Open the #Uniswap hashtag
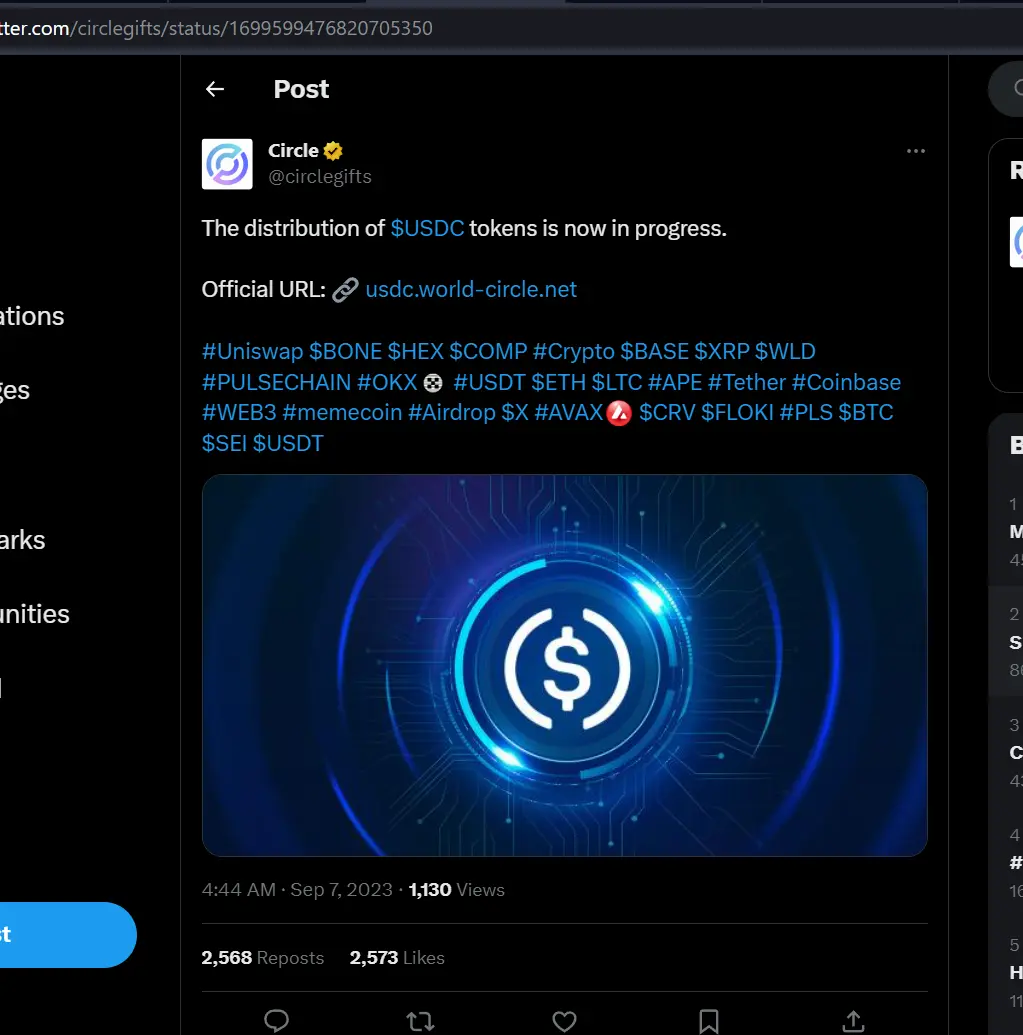This screenshot has width=1023, height=1035. point(252,351)
